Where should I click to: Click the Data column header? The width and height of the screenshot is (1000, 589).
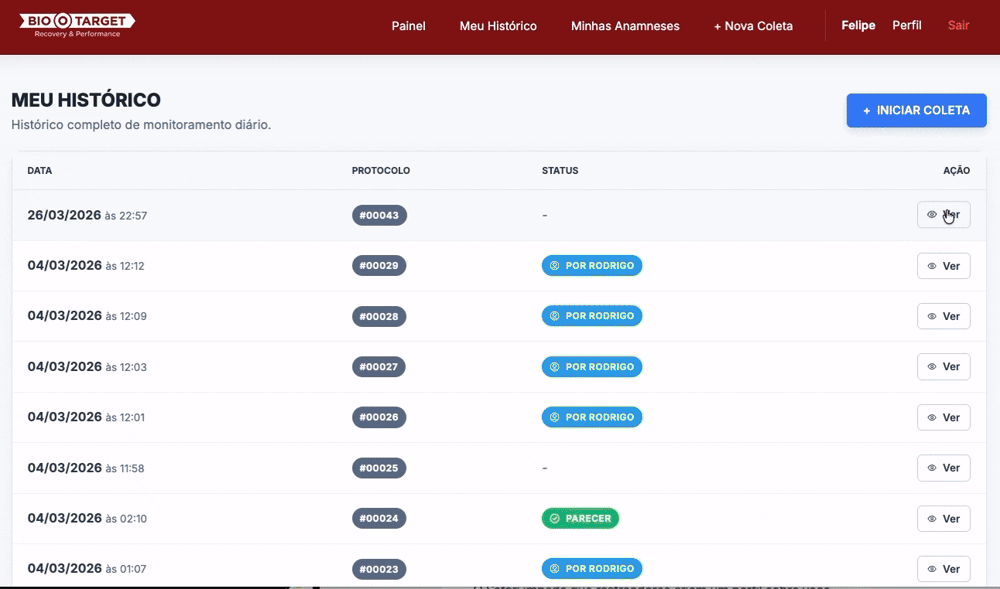tap(40, 171)
